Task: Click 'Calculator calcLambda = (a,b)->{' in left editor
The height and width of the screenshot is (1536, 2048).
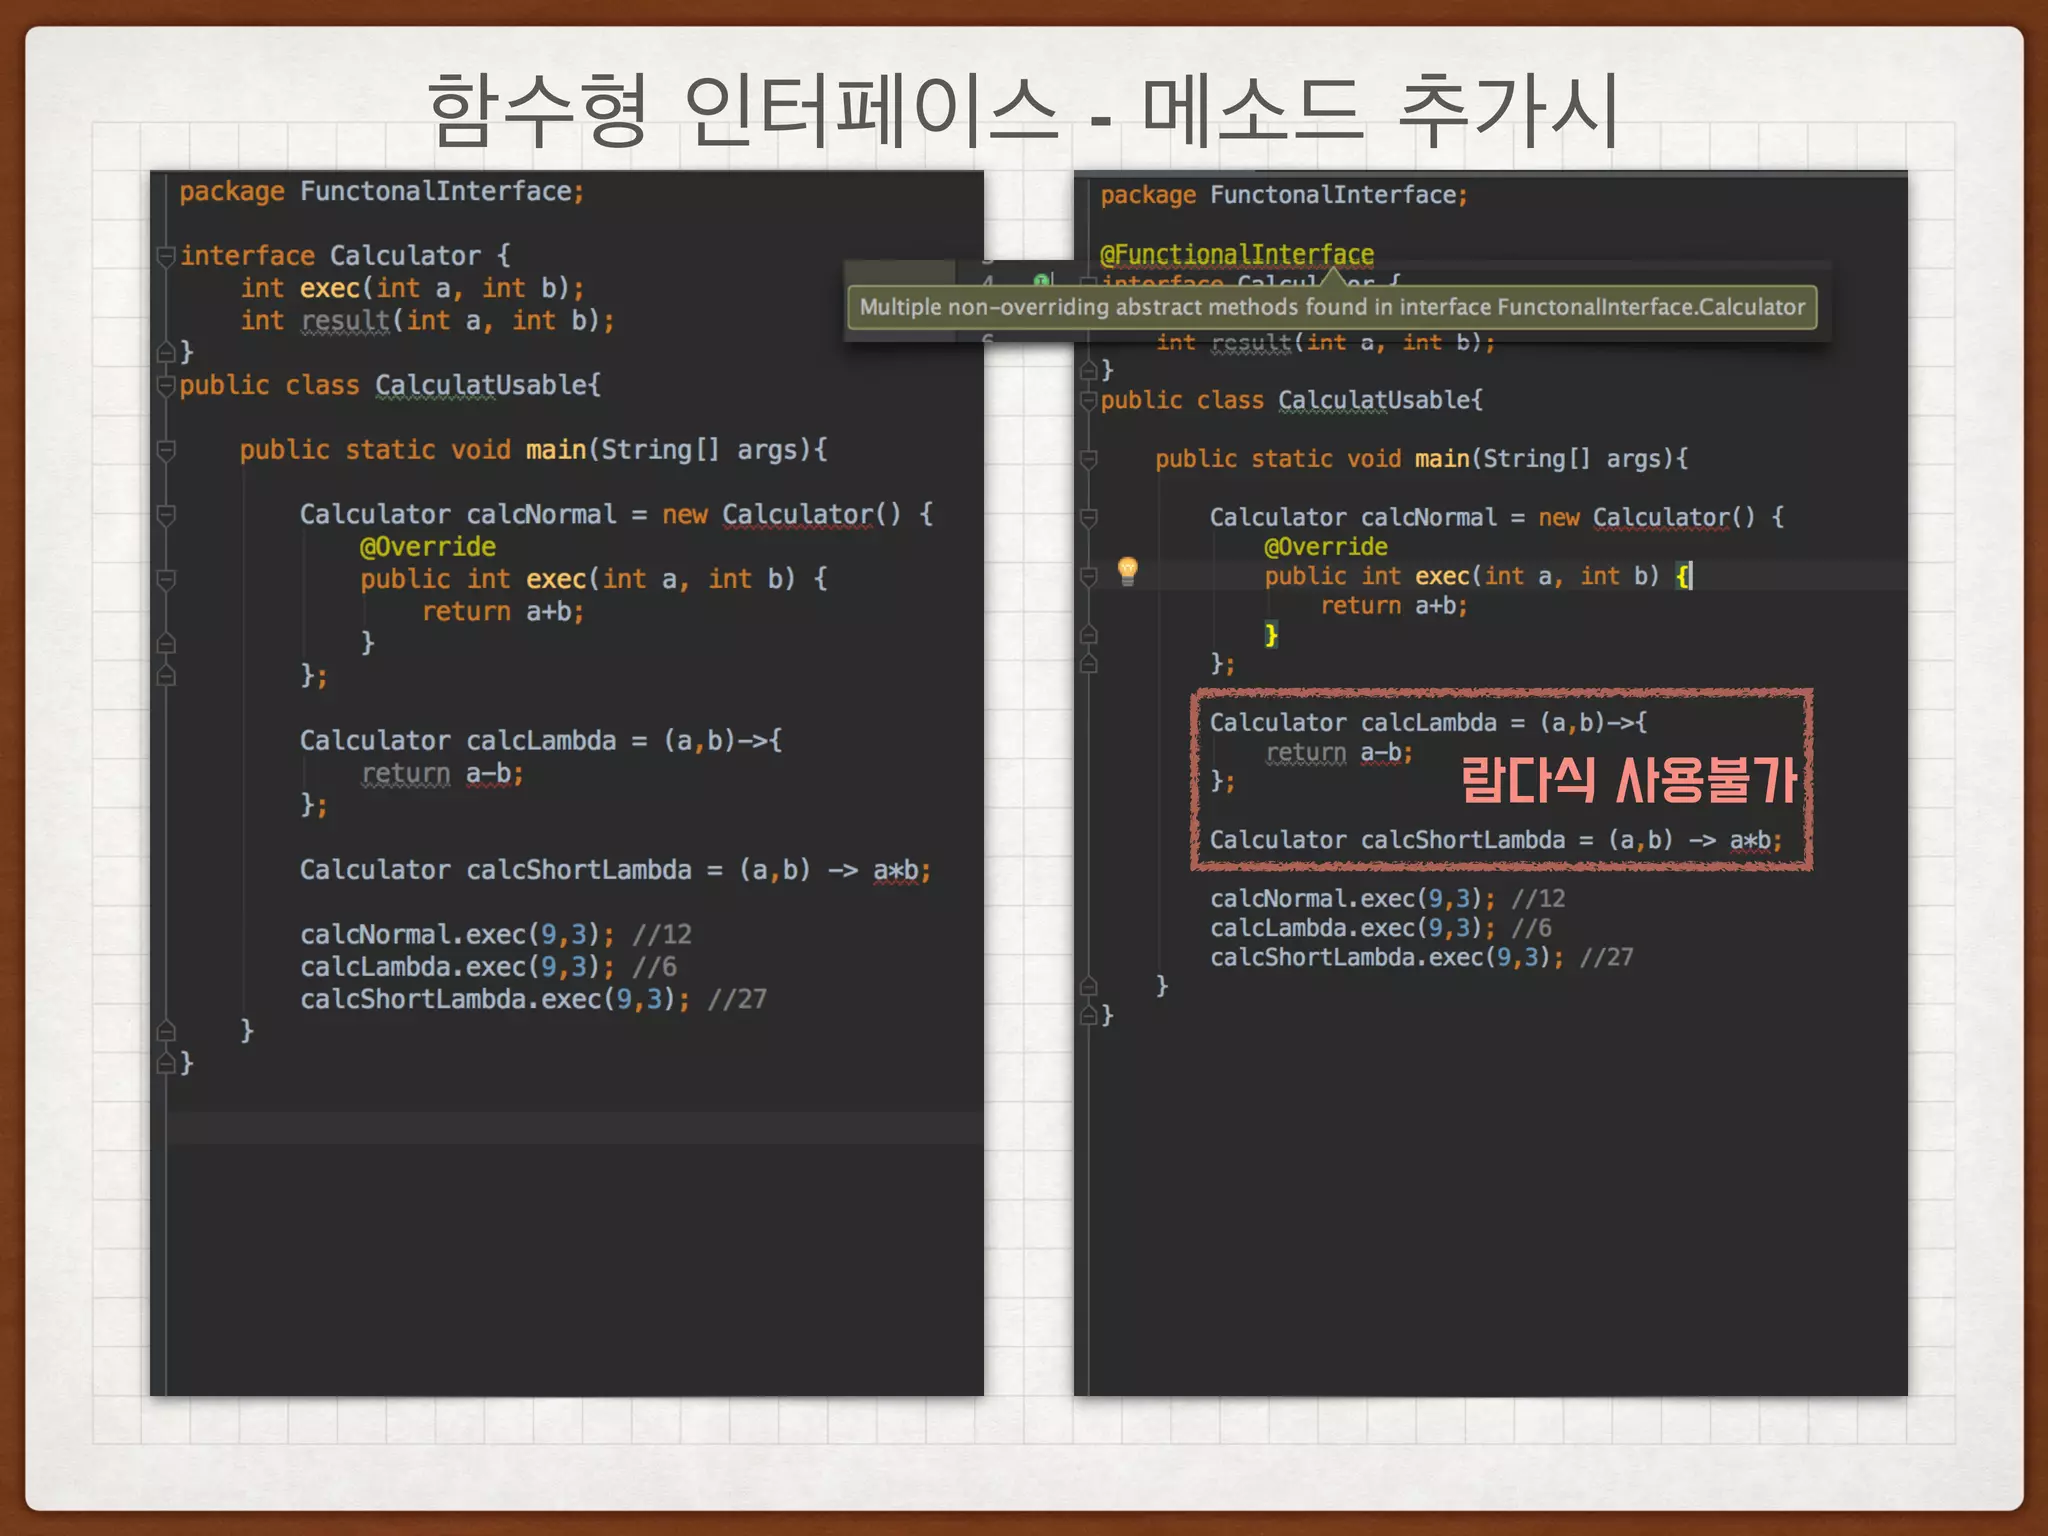Action: click(x=541, y=741)
